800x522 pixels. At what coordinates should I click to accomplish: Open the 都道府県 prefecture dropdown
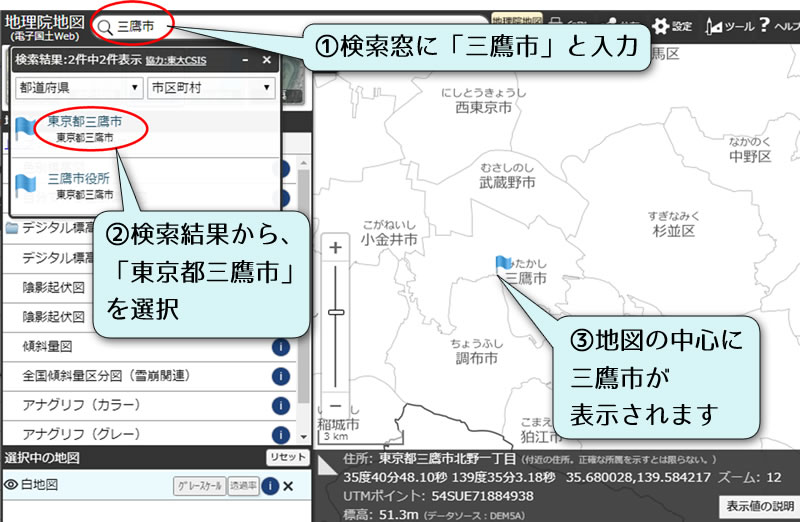coord(79,88)
